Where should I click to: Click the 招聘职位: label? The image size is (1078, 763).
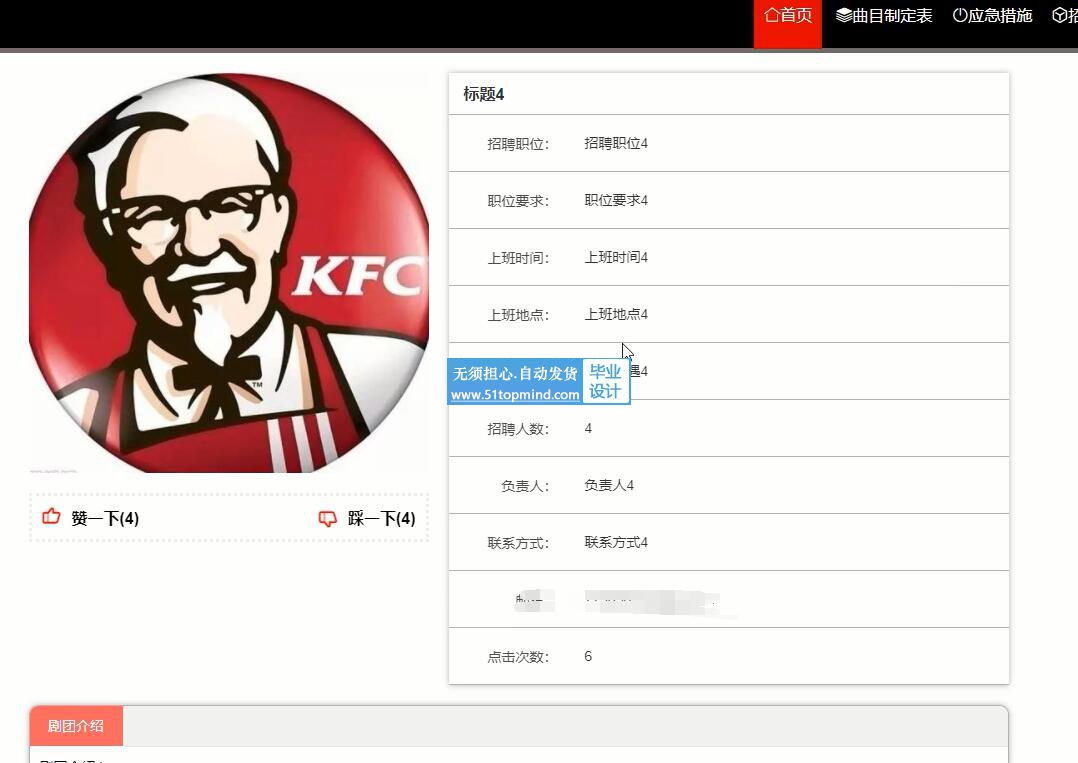point(518,144)
